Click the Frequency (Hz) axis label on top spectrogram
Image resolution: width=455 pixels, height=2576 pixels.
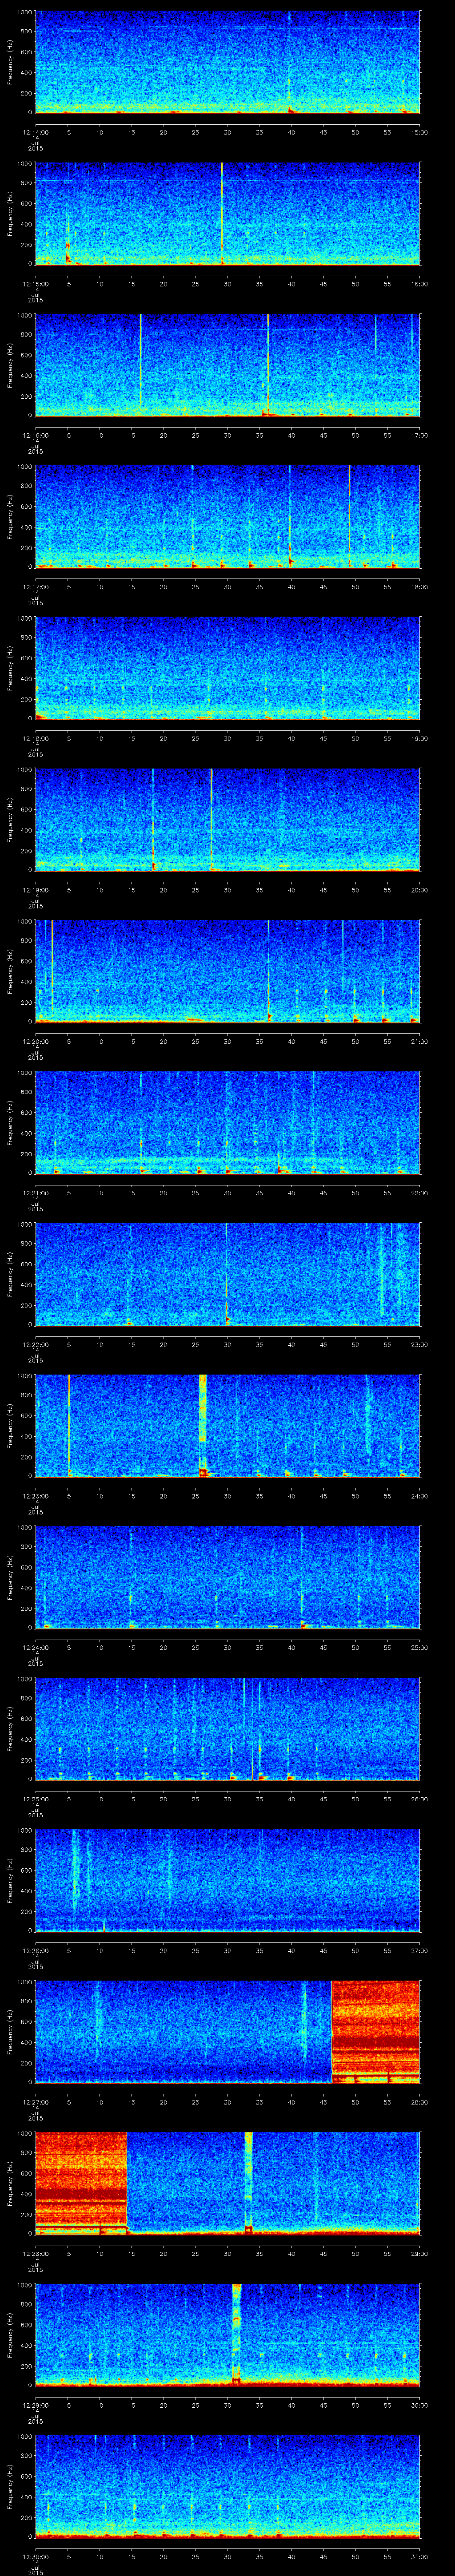coord(10,62)
